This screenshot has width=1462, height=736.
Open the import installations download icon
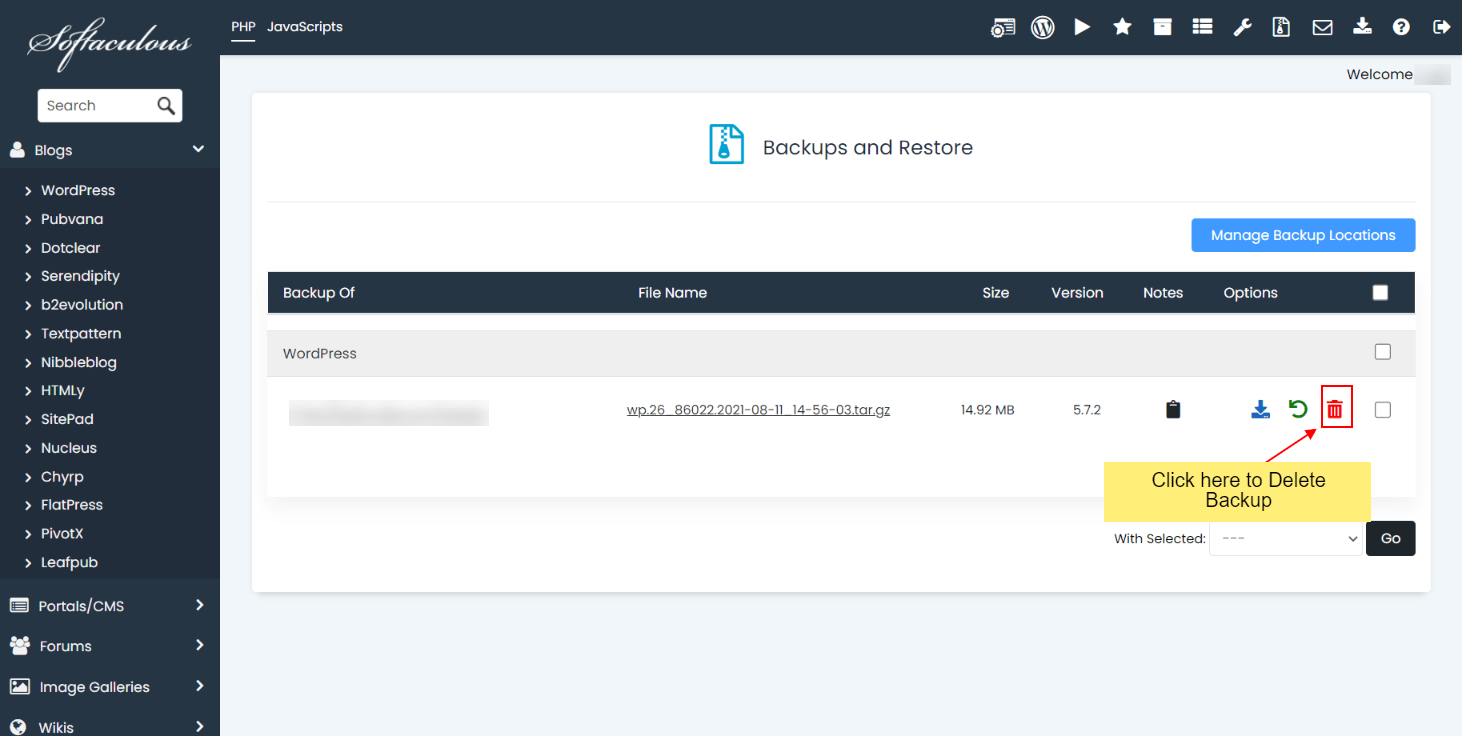[1362, 27]
